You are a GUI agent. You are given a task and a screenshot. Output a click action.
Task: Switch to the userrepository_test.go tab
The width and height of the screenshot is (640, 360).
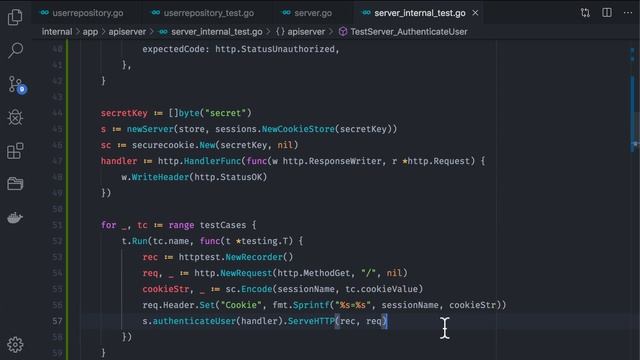pos(203,13)
